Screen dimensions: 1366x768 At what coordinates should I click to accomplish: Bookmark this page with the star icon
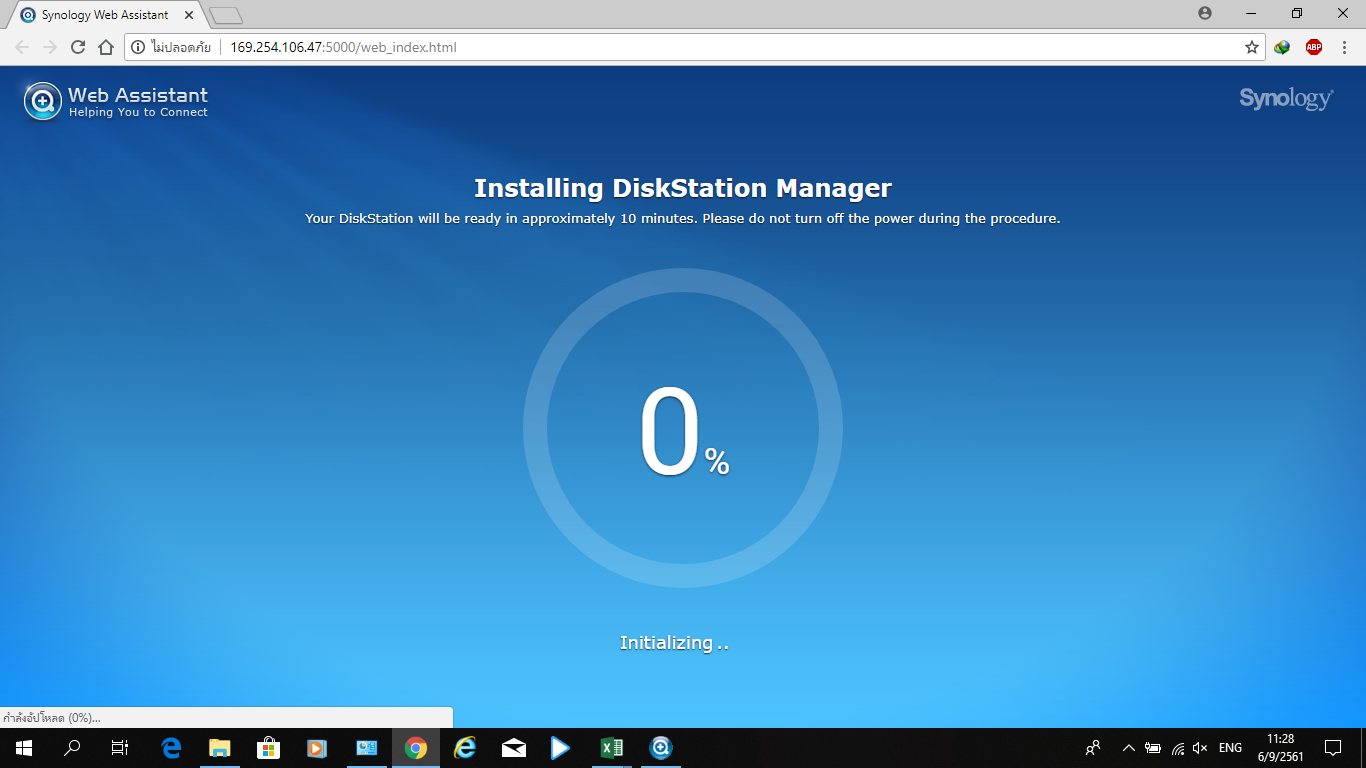(1251, 47)
